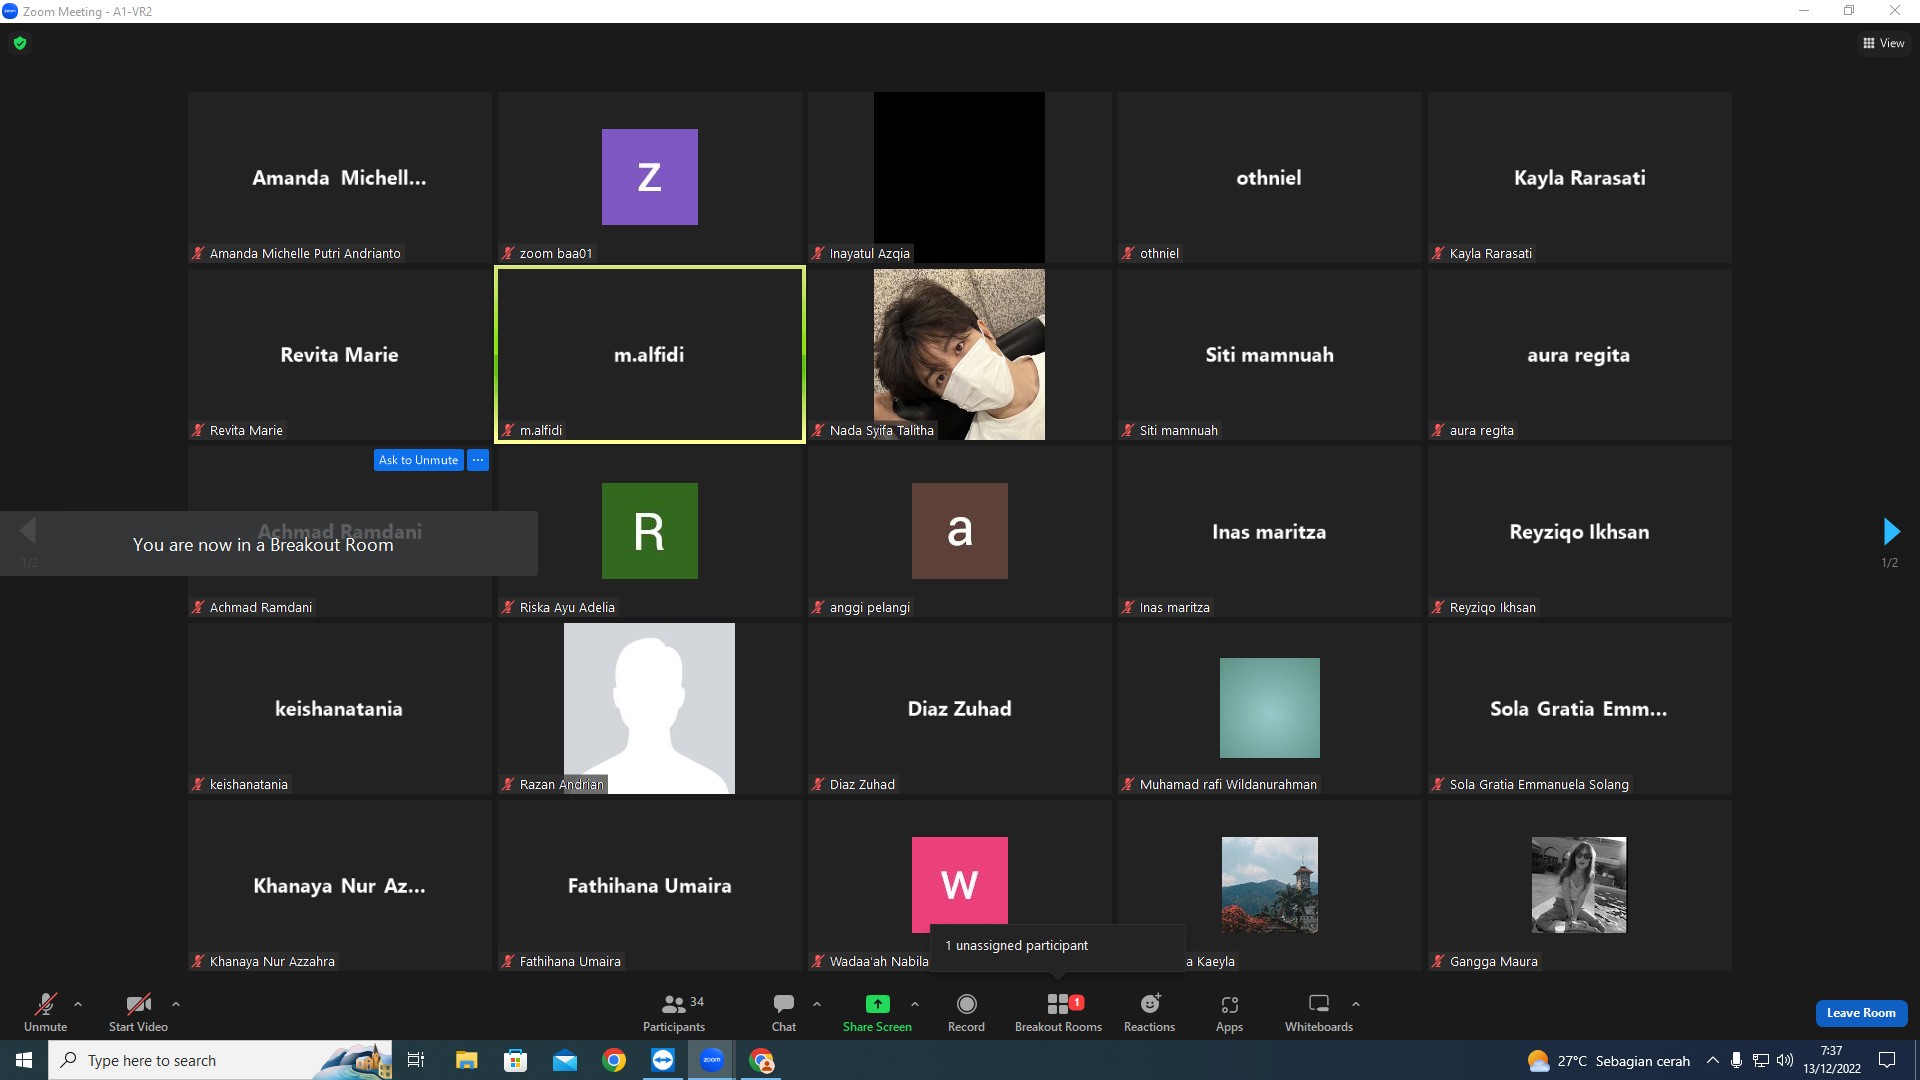Image resolution: width=1920 pixels, height=1080 pixels.
Task: Open Whiteboards
Action: point(1319,1012)
